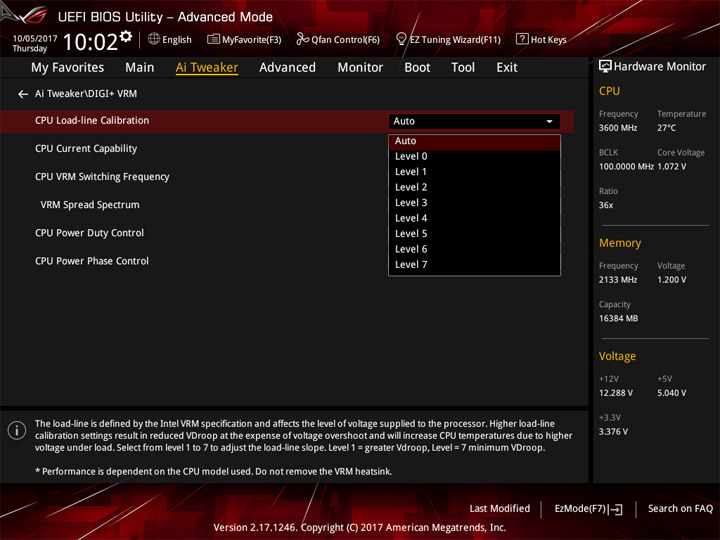Select CPU Power Duty Control setting
720x540 pixels.
(x=89, y=233)
